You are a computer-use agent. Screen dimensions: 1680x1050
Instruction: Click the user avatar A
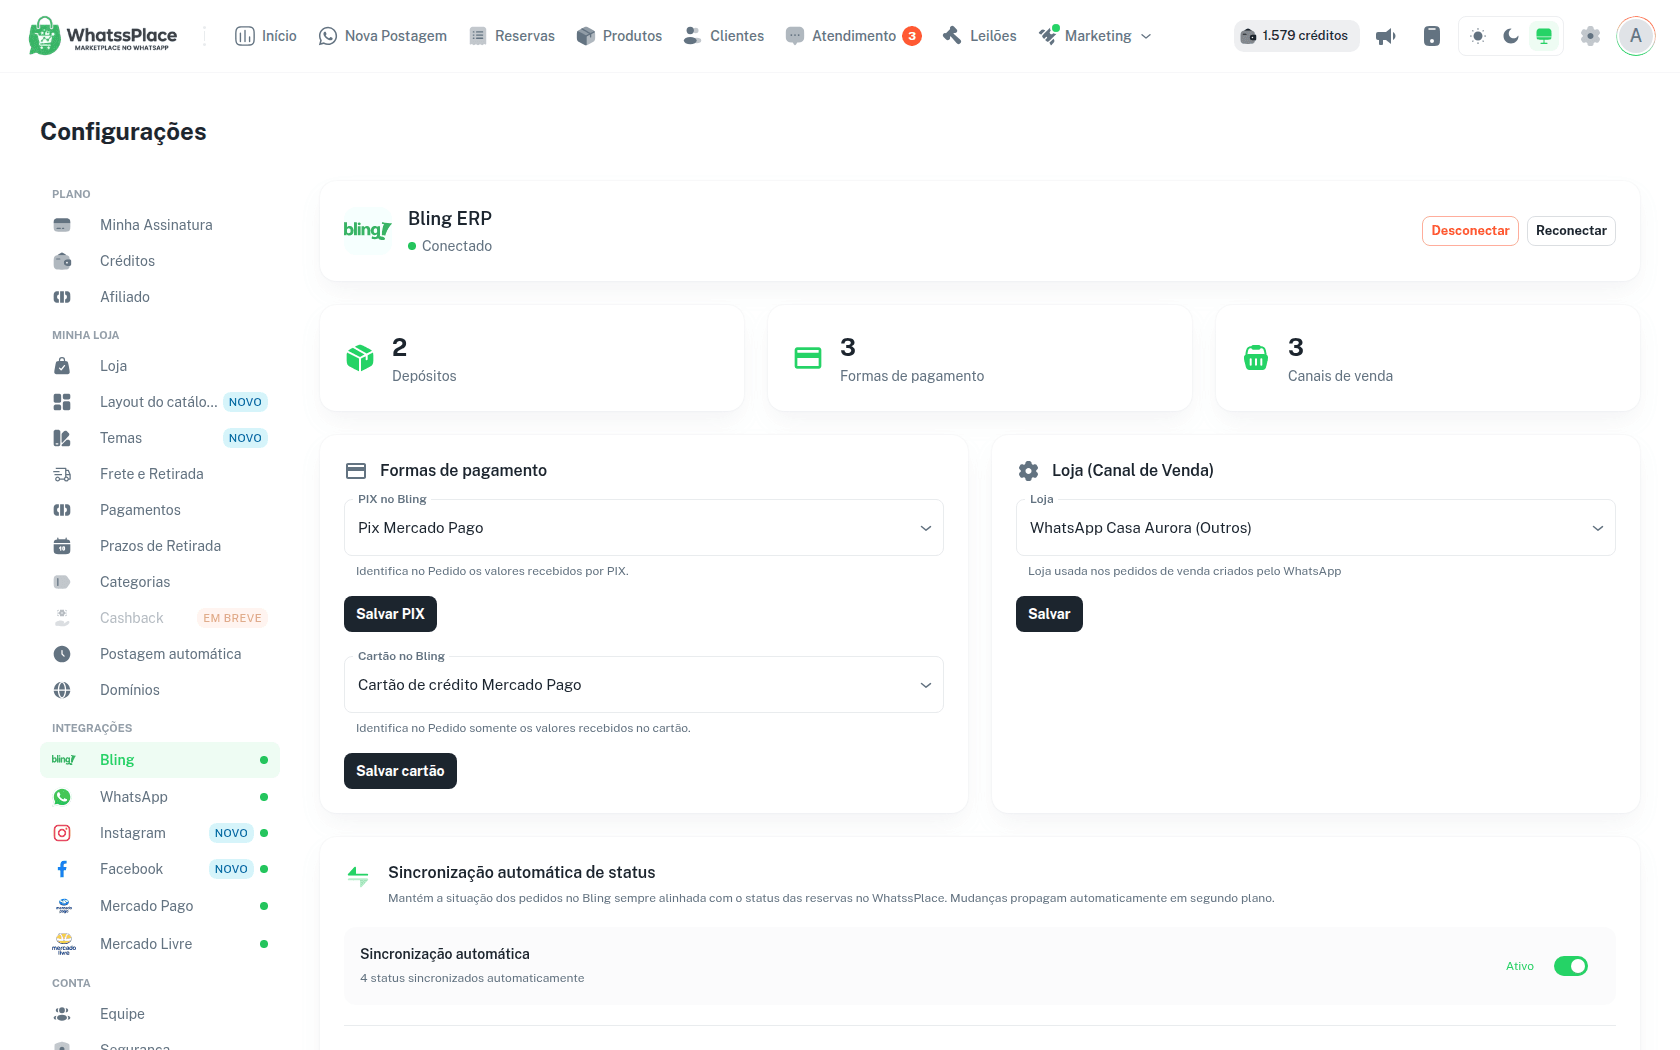(1636, 36)
